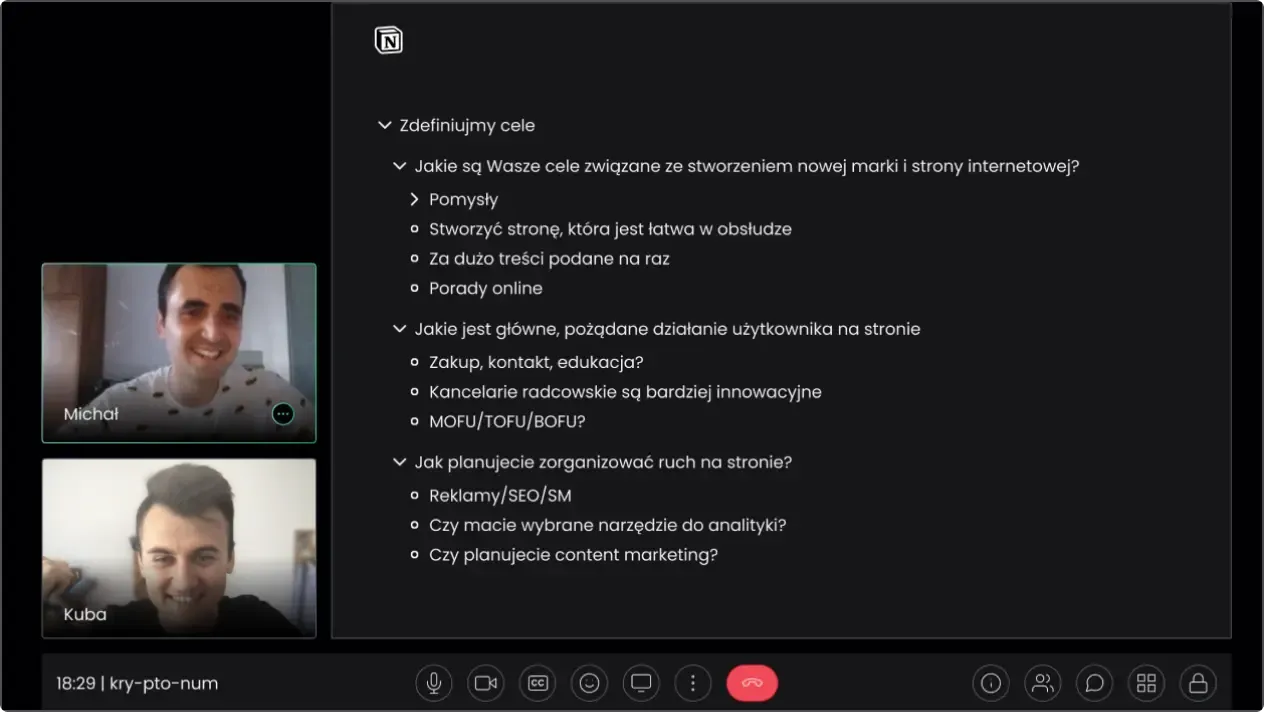Open meeting details info icon

990,683
